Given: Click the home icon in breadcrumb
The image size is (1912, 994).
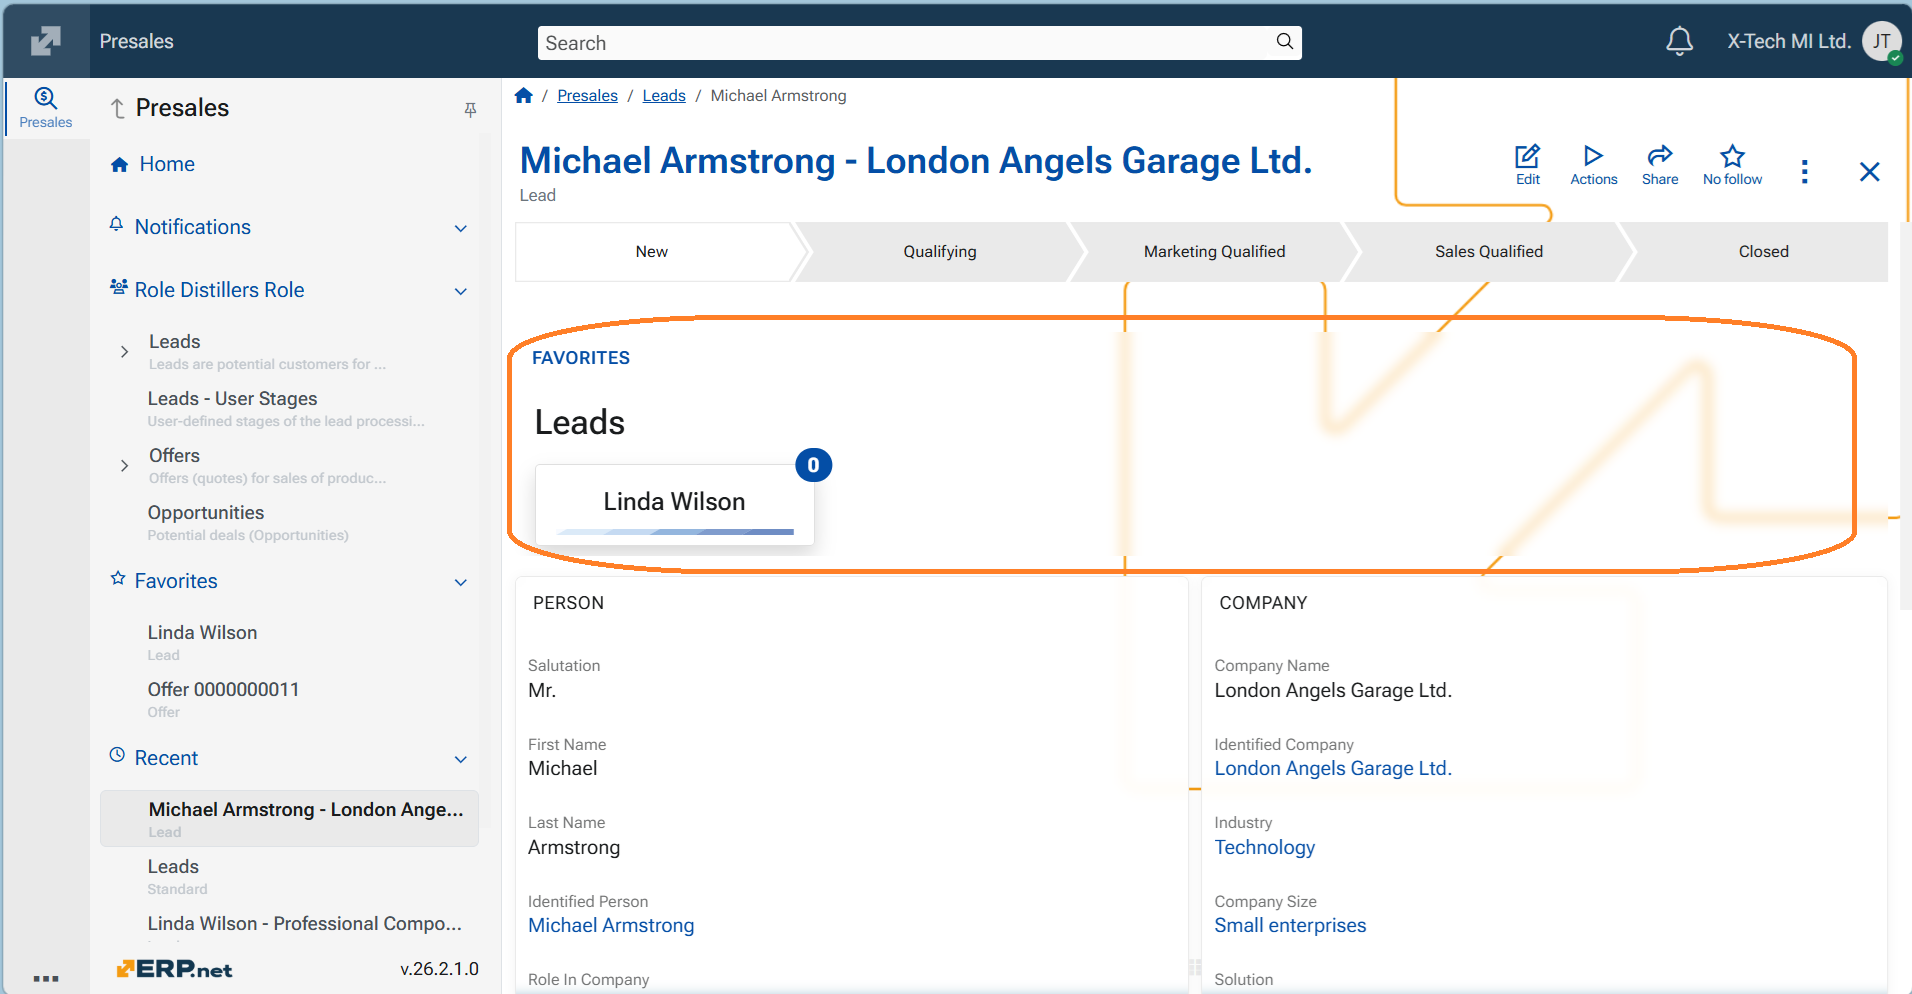Looking at the screenshot, I should click(x=524, y=96).
